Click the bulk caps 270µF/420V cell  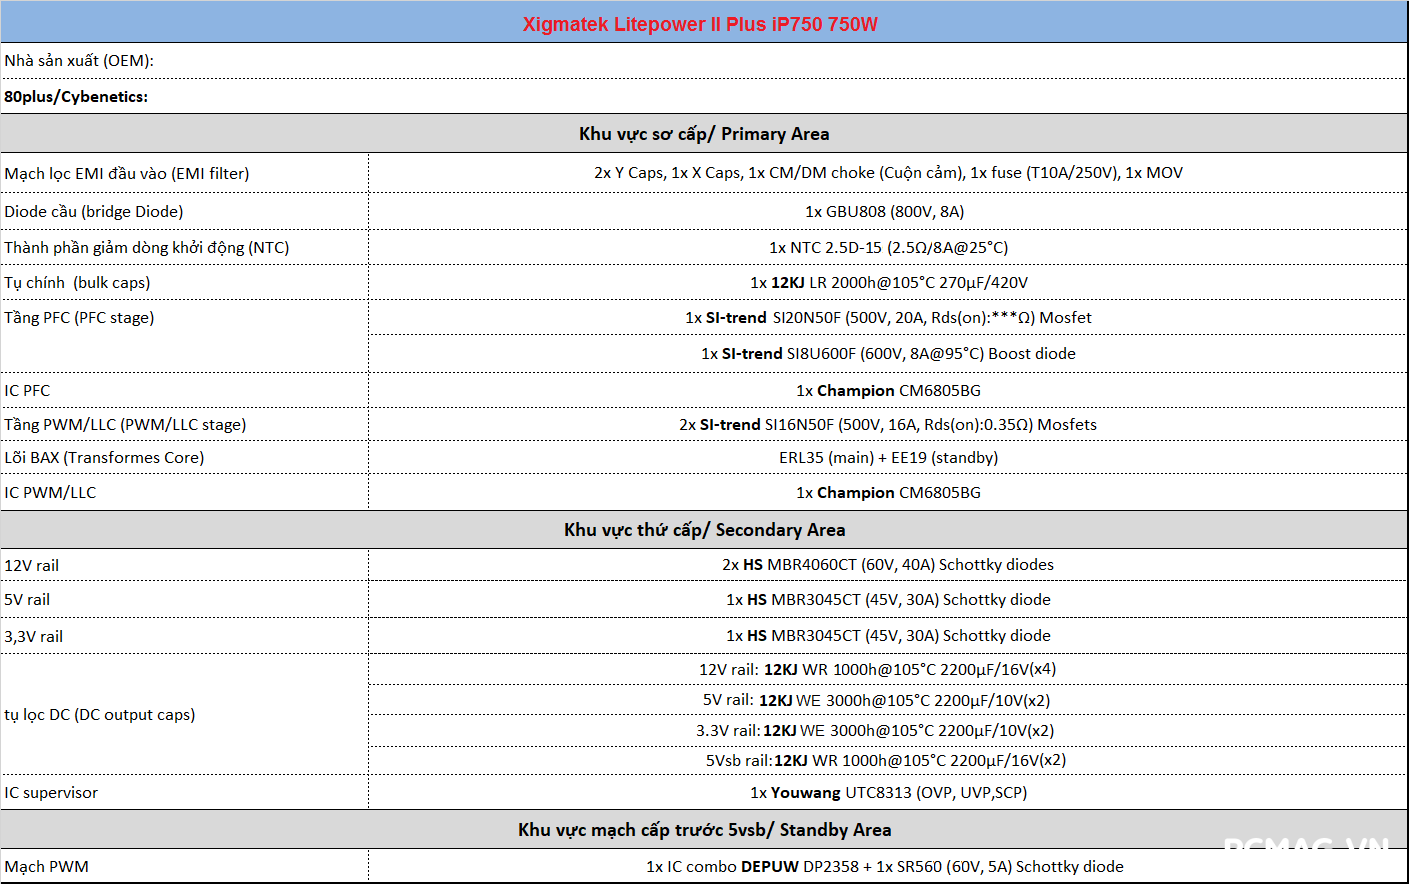point(887,283)
